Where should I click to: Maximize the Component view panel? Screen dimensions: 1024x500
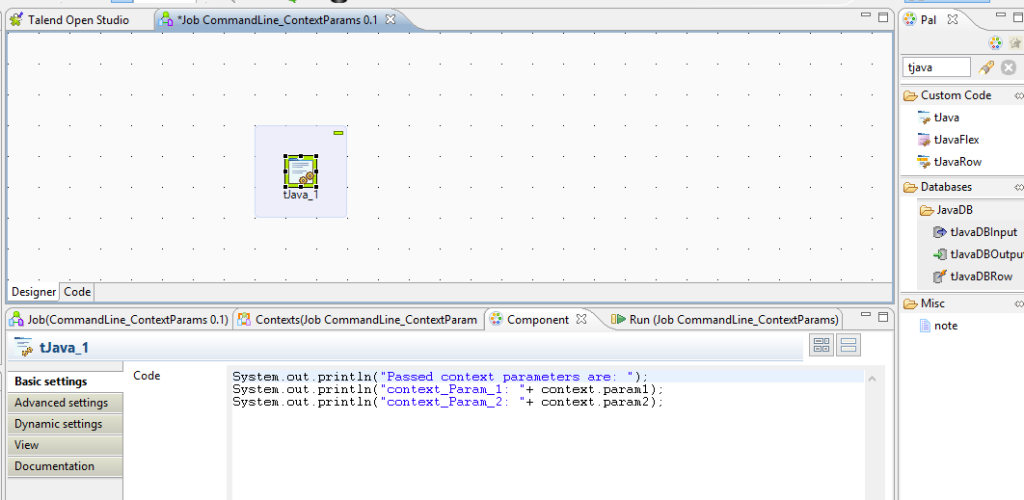pos(883,317)
